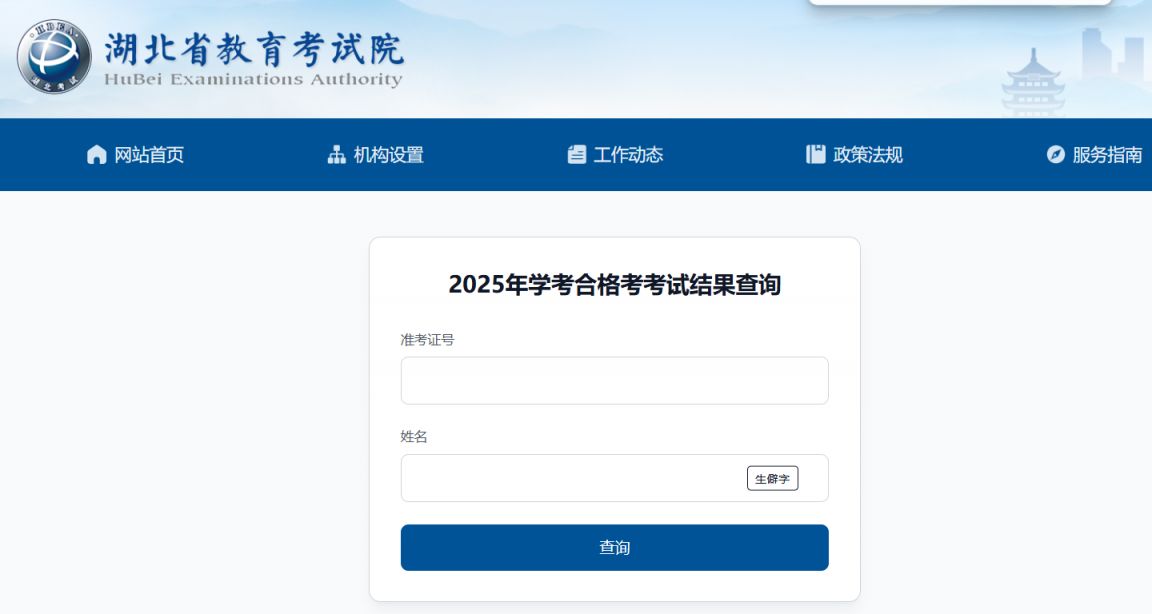Click the Yellow Crane Tower illustration
Screen dimensions: 1152x614
pos(1034,83)
